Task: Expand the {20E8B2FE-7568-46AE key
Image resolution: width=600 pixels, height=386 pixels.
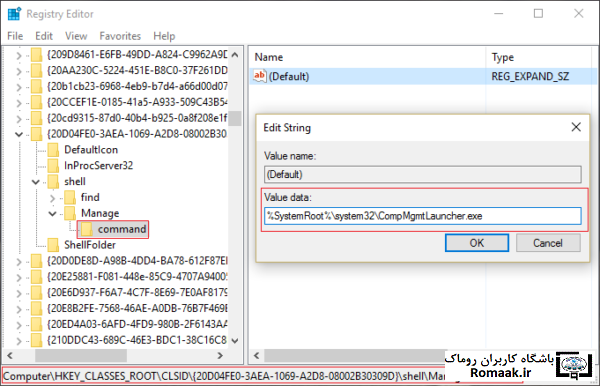Action: tap(18, 309)
